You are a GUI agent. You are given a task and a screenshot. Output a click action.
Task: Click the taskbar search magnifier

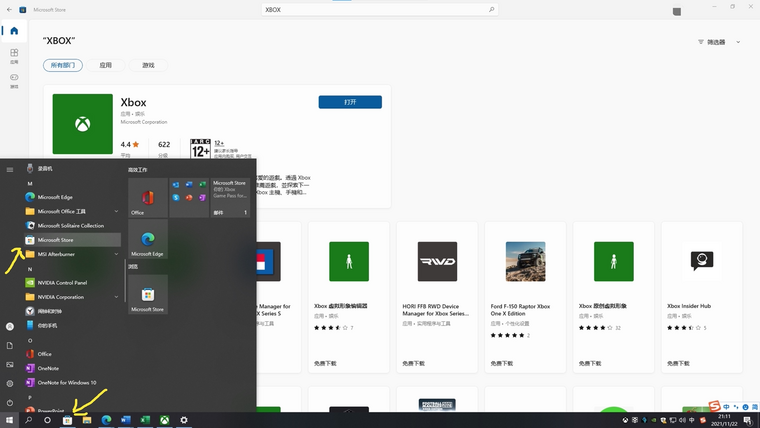point(29,420)
